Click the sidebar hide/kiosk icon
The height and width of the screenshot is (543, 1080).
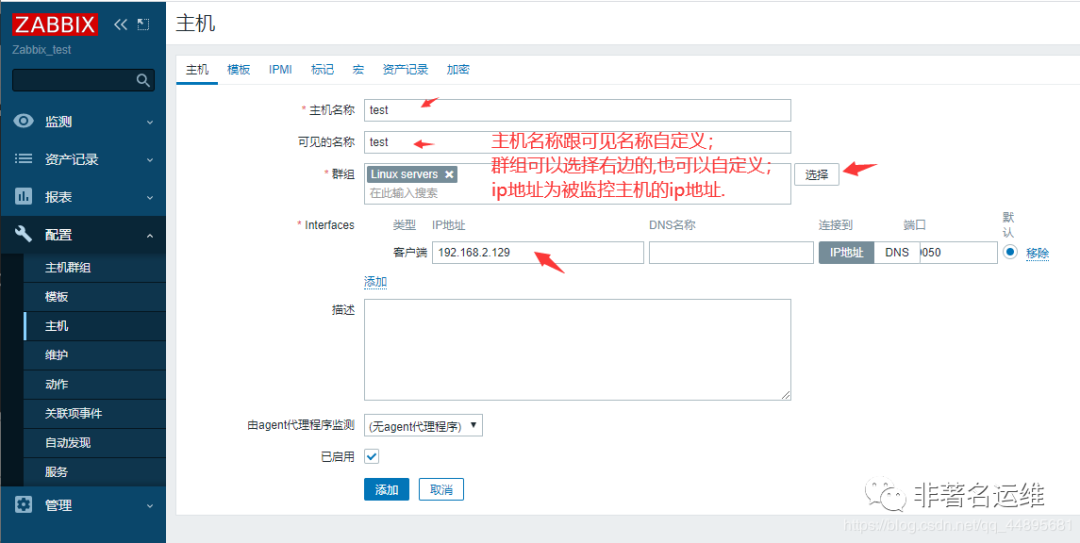(x=143, y=25)
